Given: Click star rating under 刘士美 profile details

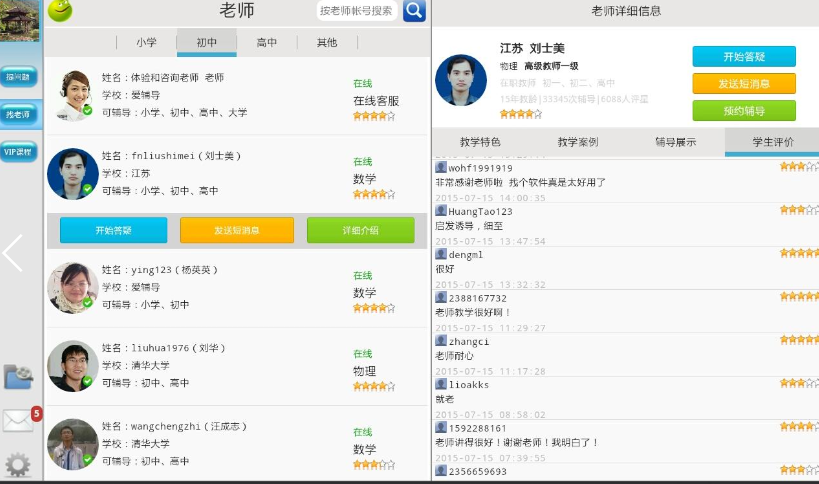Looking at the screenshot, I should pos(521,113).
